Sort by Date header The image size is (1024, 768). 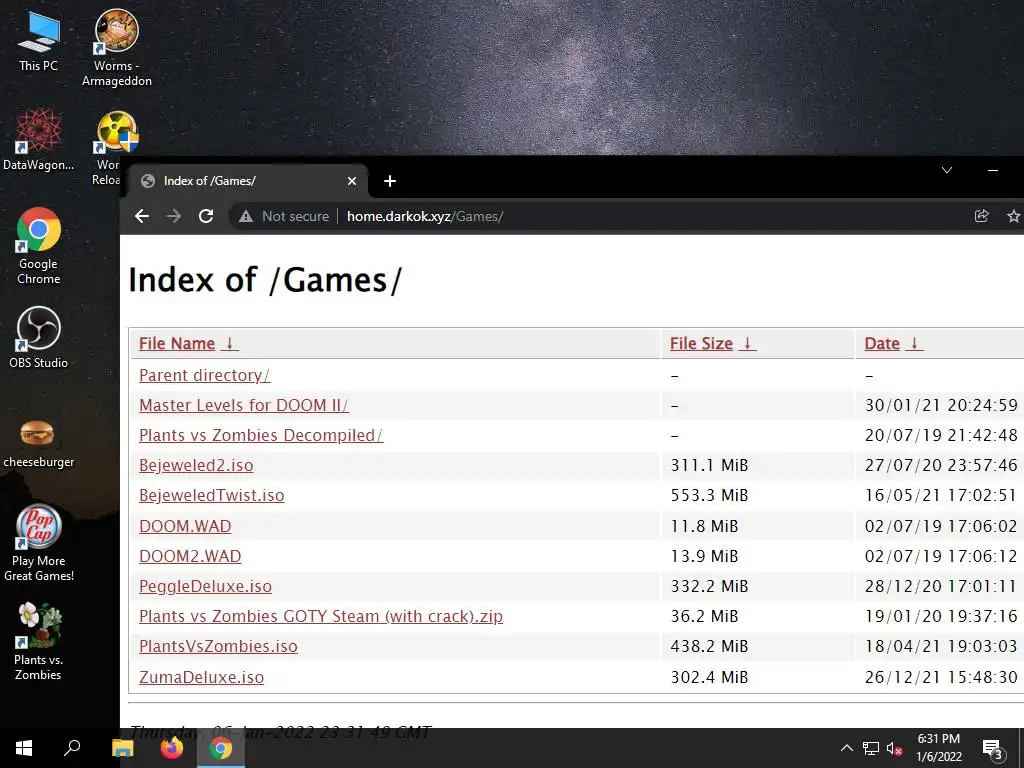(882, 344)
